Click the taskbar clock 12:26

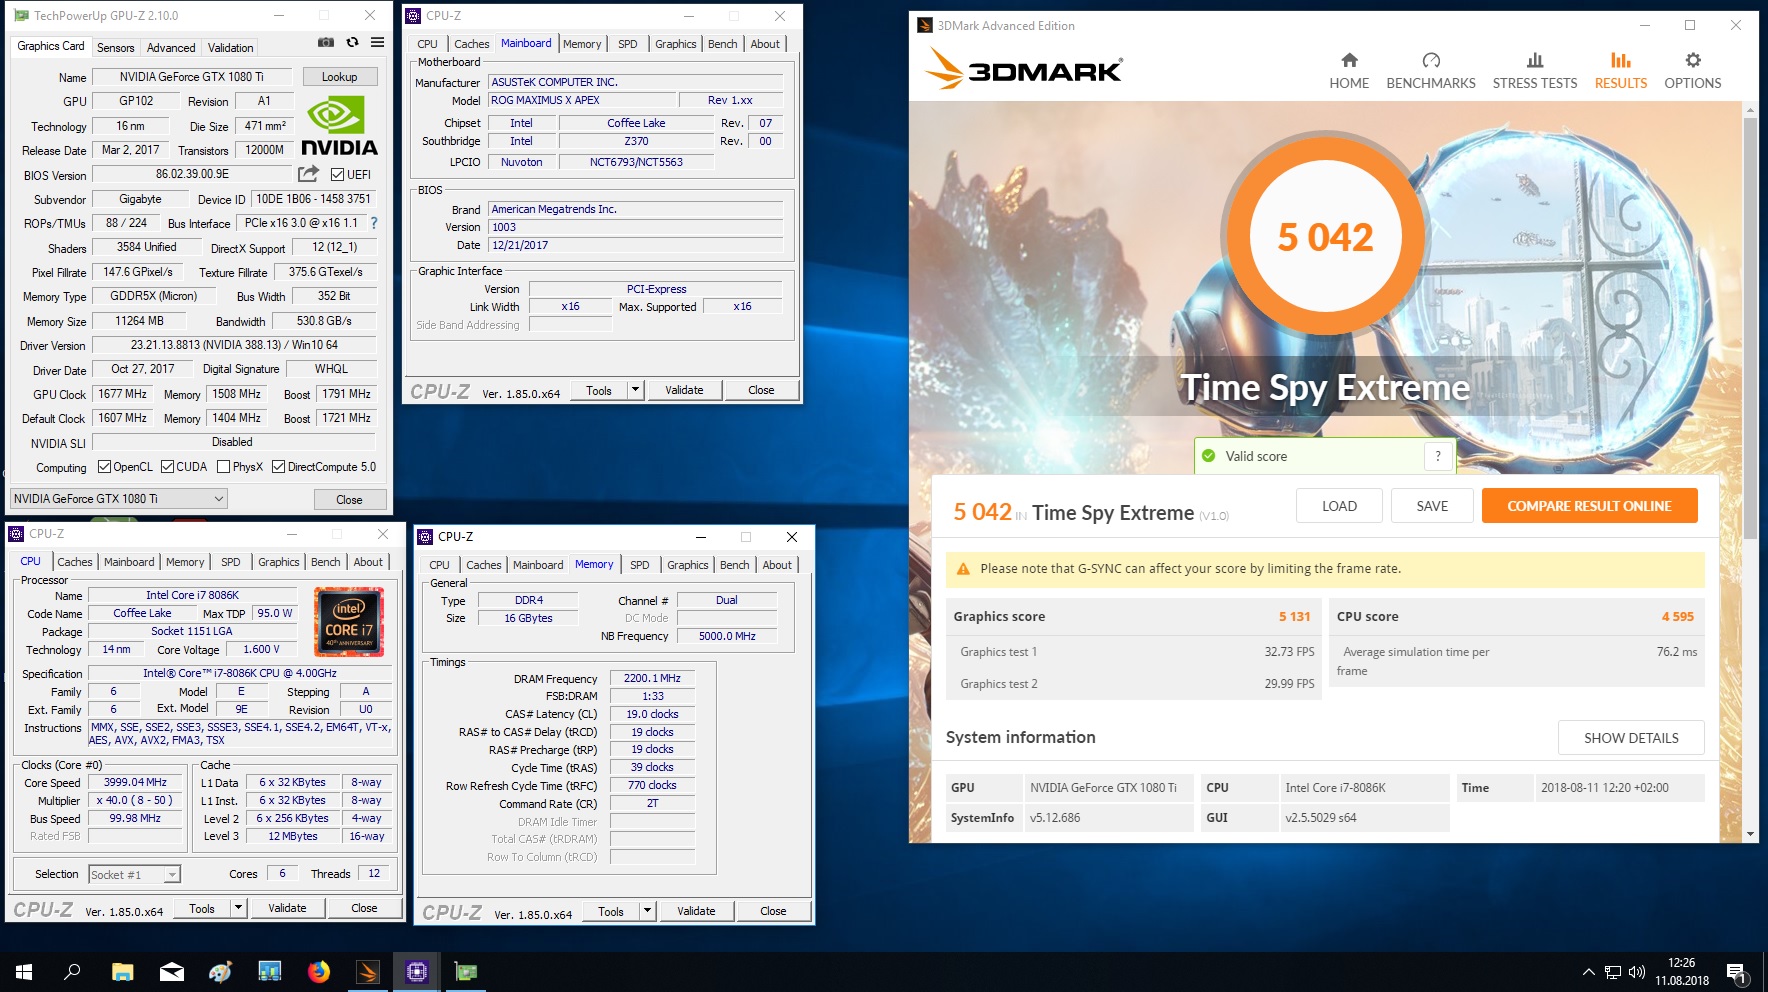click(1681, 963)
